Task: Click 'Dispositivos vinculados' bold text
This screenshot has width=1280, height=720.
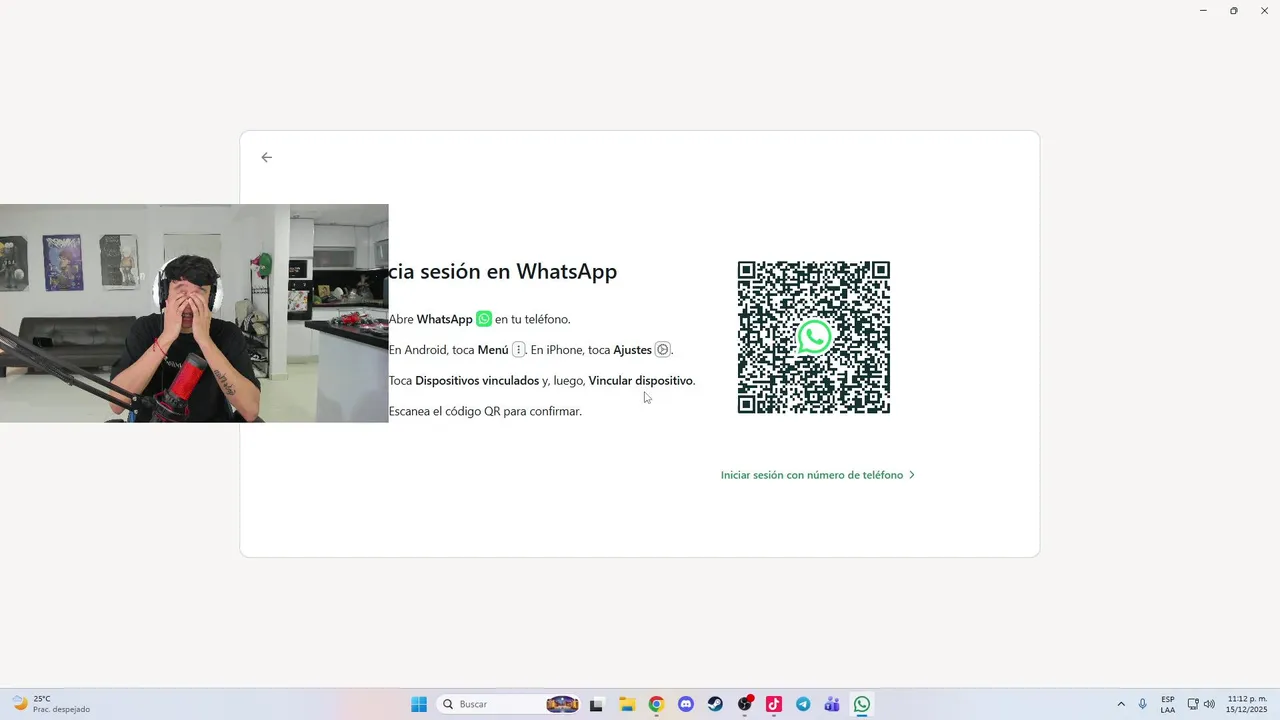Action: pos(477,381)
